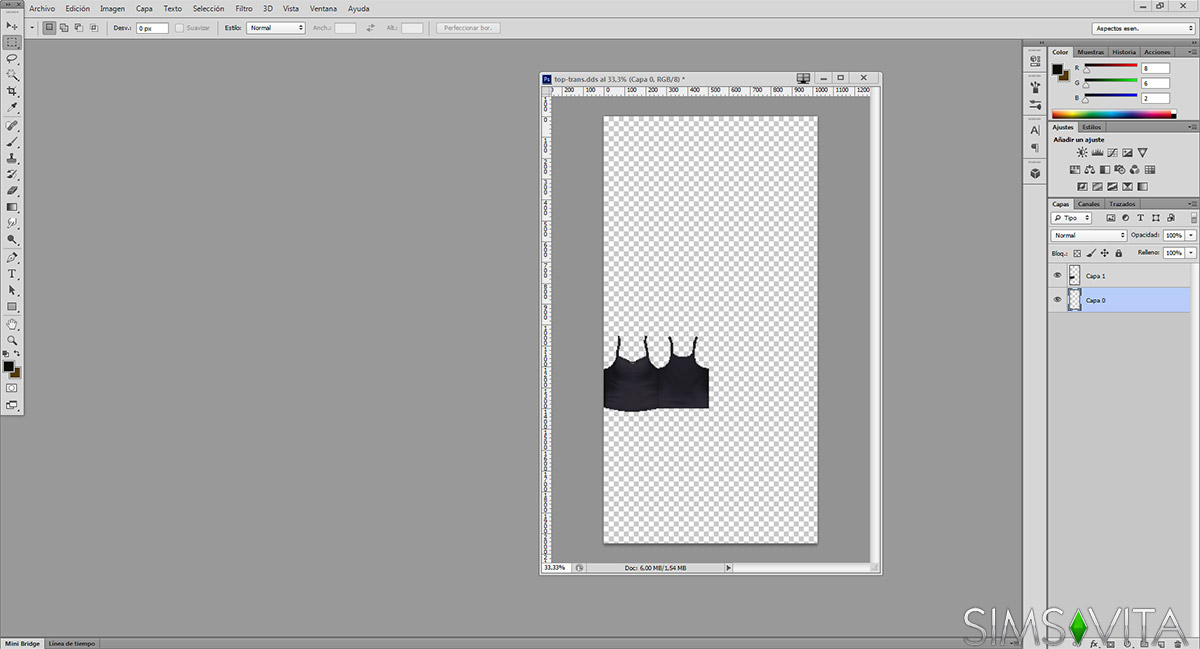Select the Lasso tool

[x=12, y=59]
